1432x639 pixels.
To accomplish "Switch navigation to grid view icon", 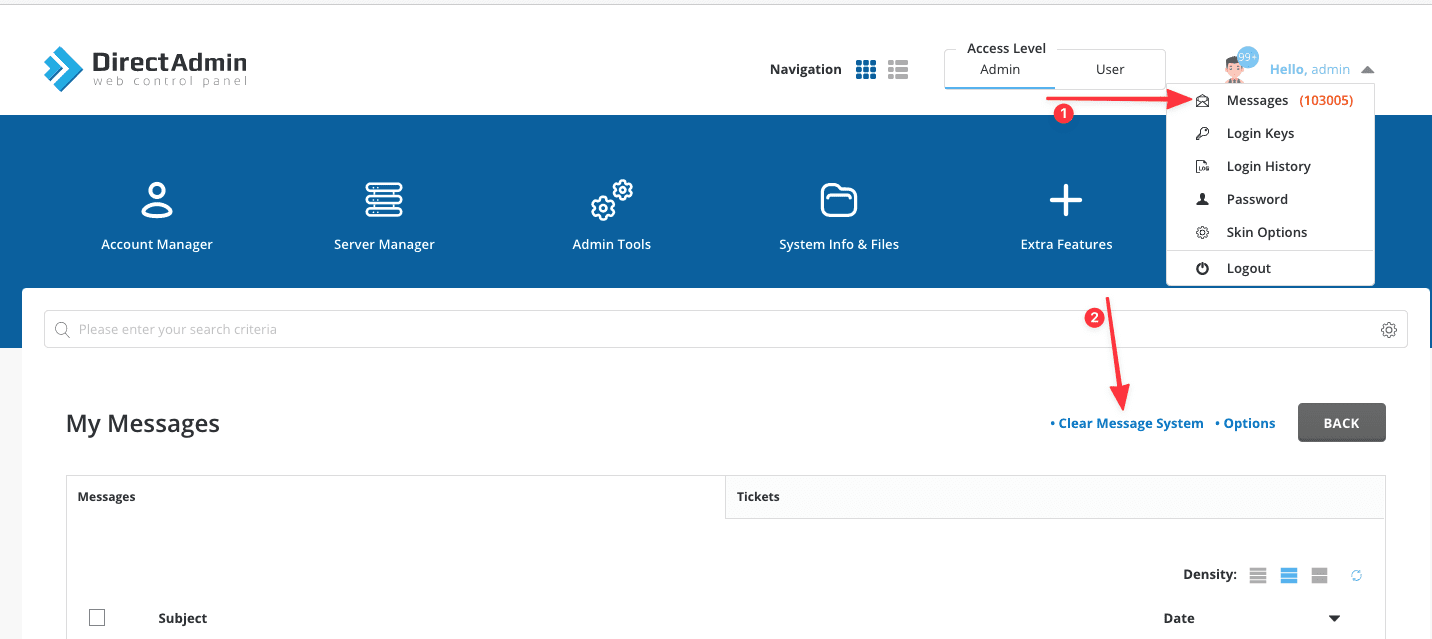I will (x=866, y=69).
